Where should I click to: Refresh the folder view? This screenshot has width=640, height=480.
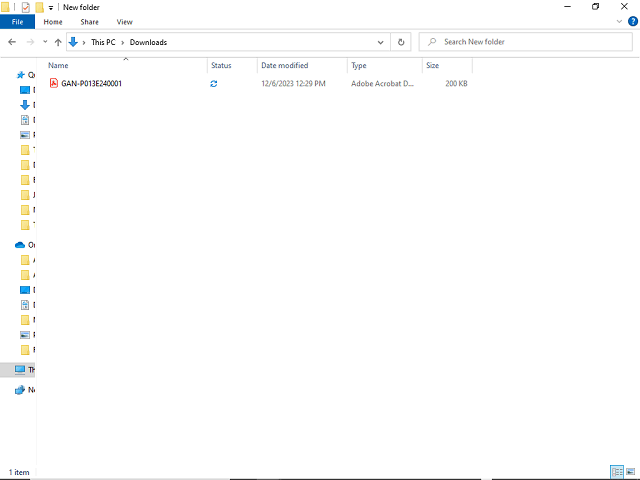click(401, 42)
